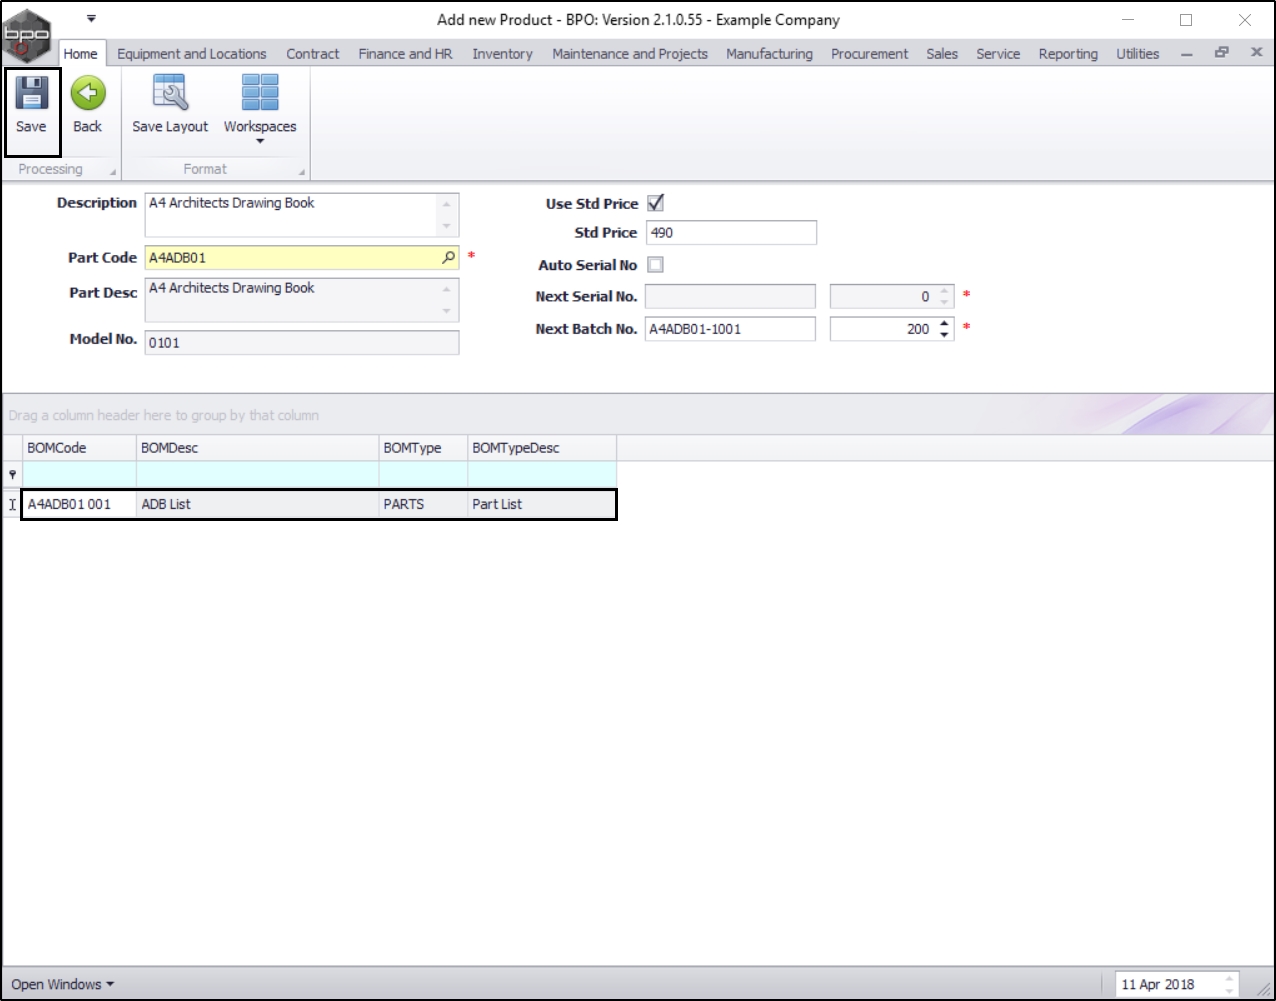Toggle the Use Std Price checkbox
The width and height of the screenshot is (1276, 1001).
[656, 203]
